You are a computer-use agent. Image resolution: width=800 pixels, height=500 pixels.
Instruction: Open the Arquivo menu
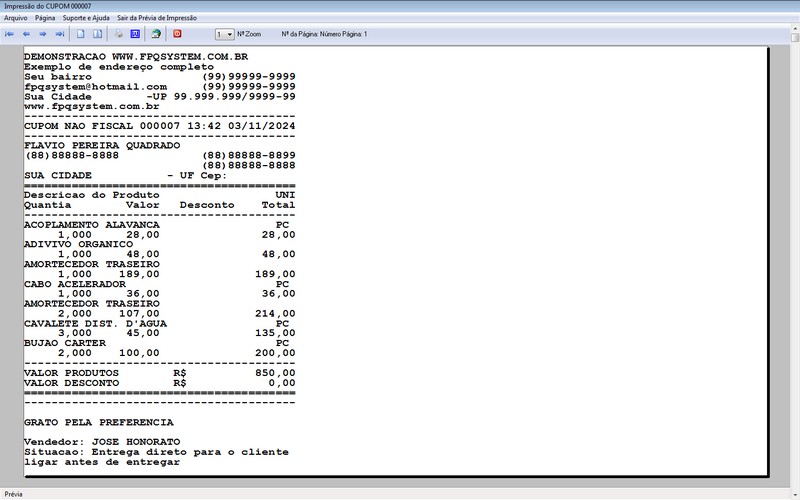(16, 18)
